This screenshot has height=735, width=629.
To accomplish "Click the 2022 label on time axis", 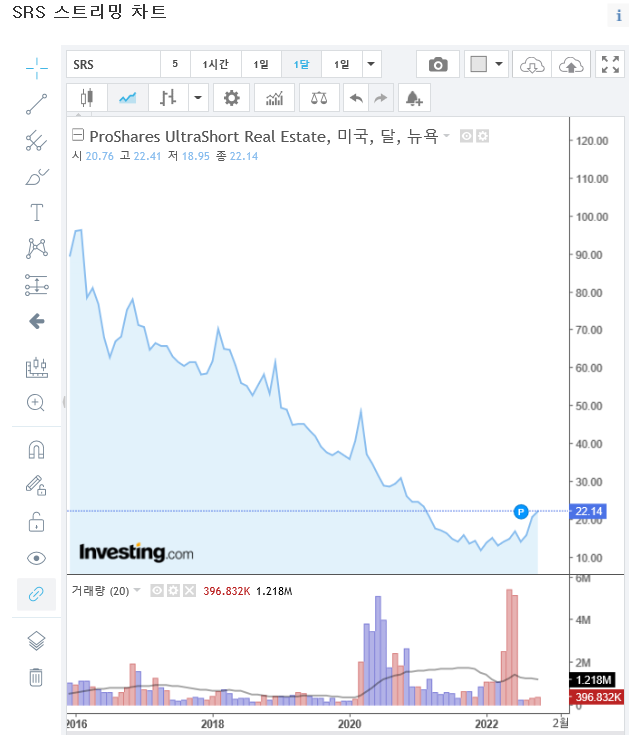I will coord(487,724).
